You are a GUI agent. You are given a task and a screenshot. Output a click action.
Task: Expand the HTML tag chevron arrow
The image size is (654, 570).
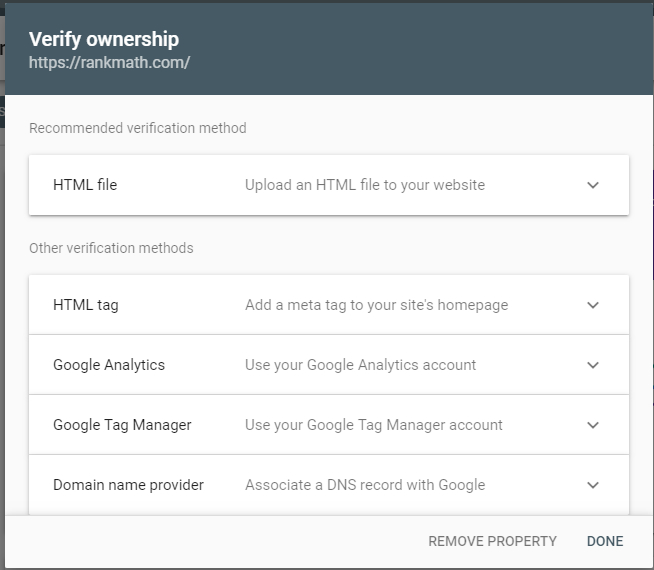[593, 305]
